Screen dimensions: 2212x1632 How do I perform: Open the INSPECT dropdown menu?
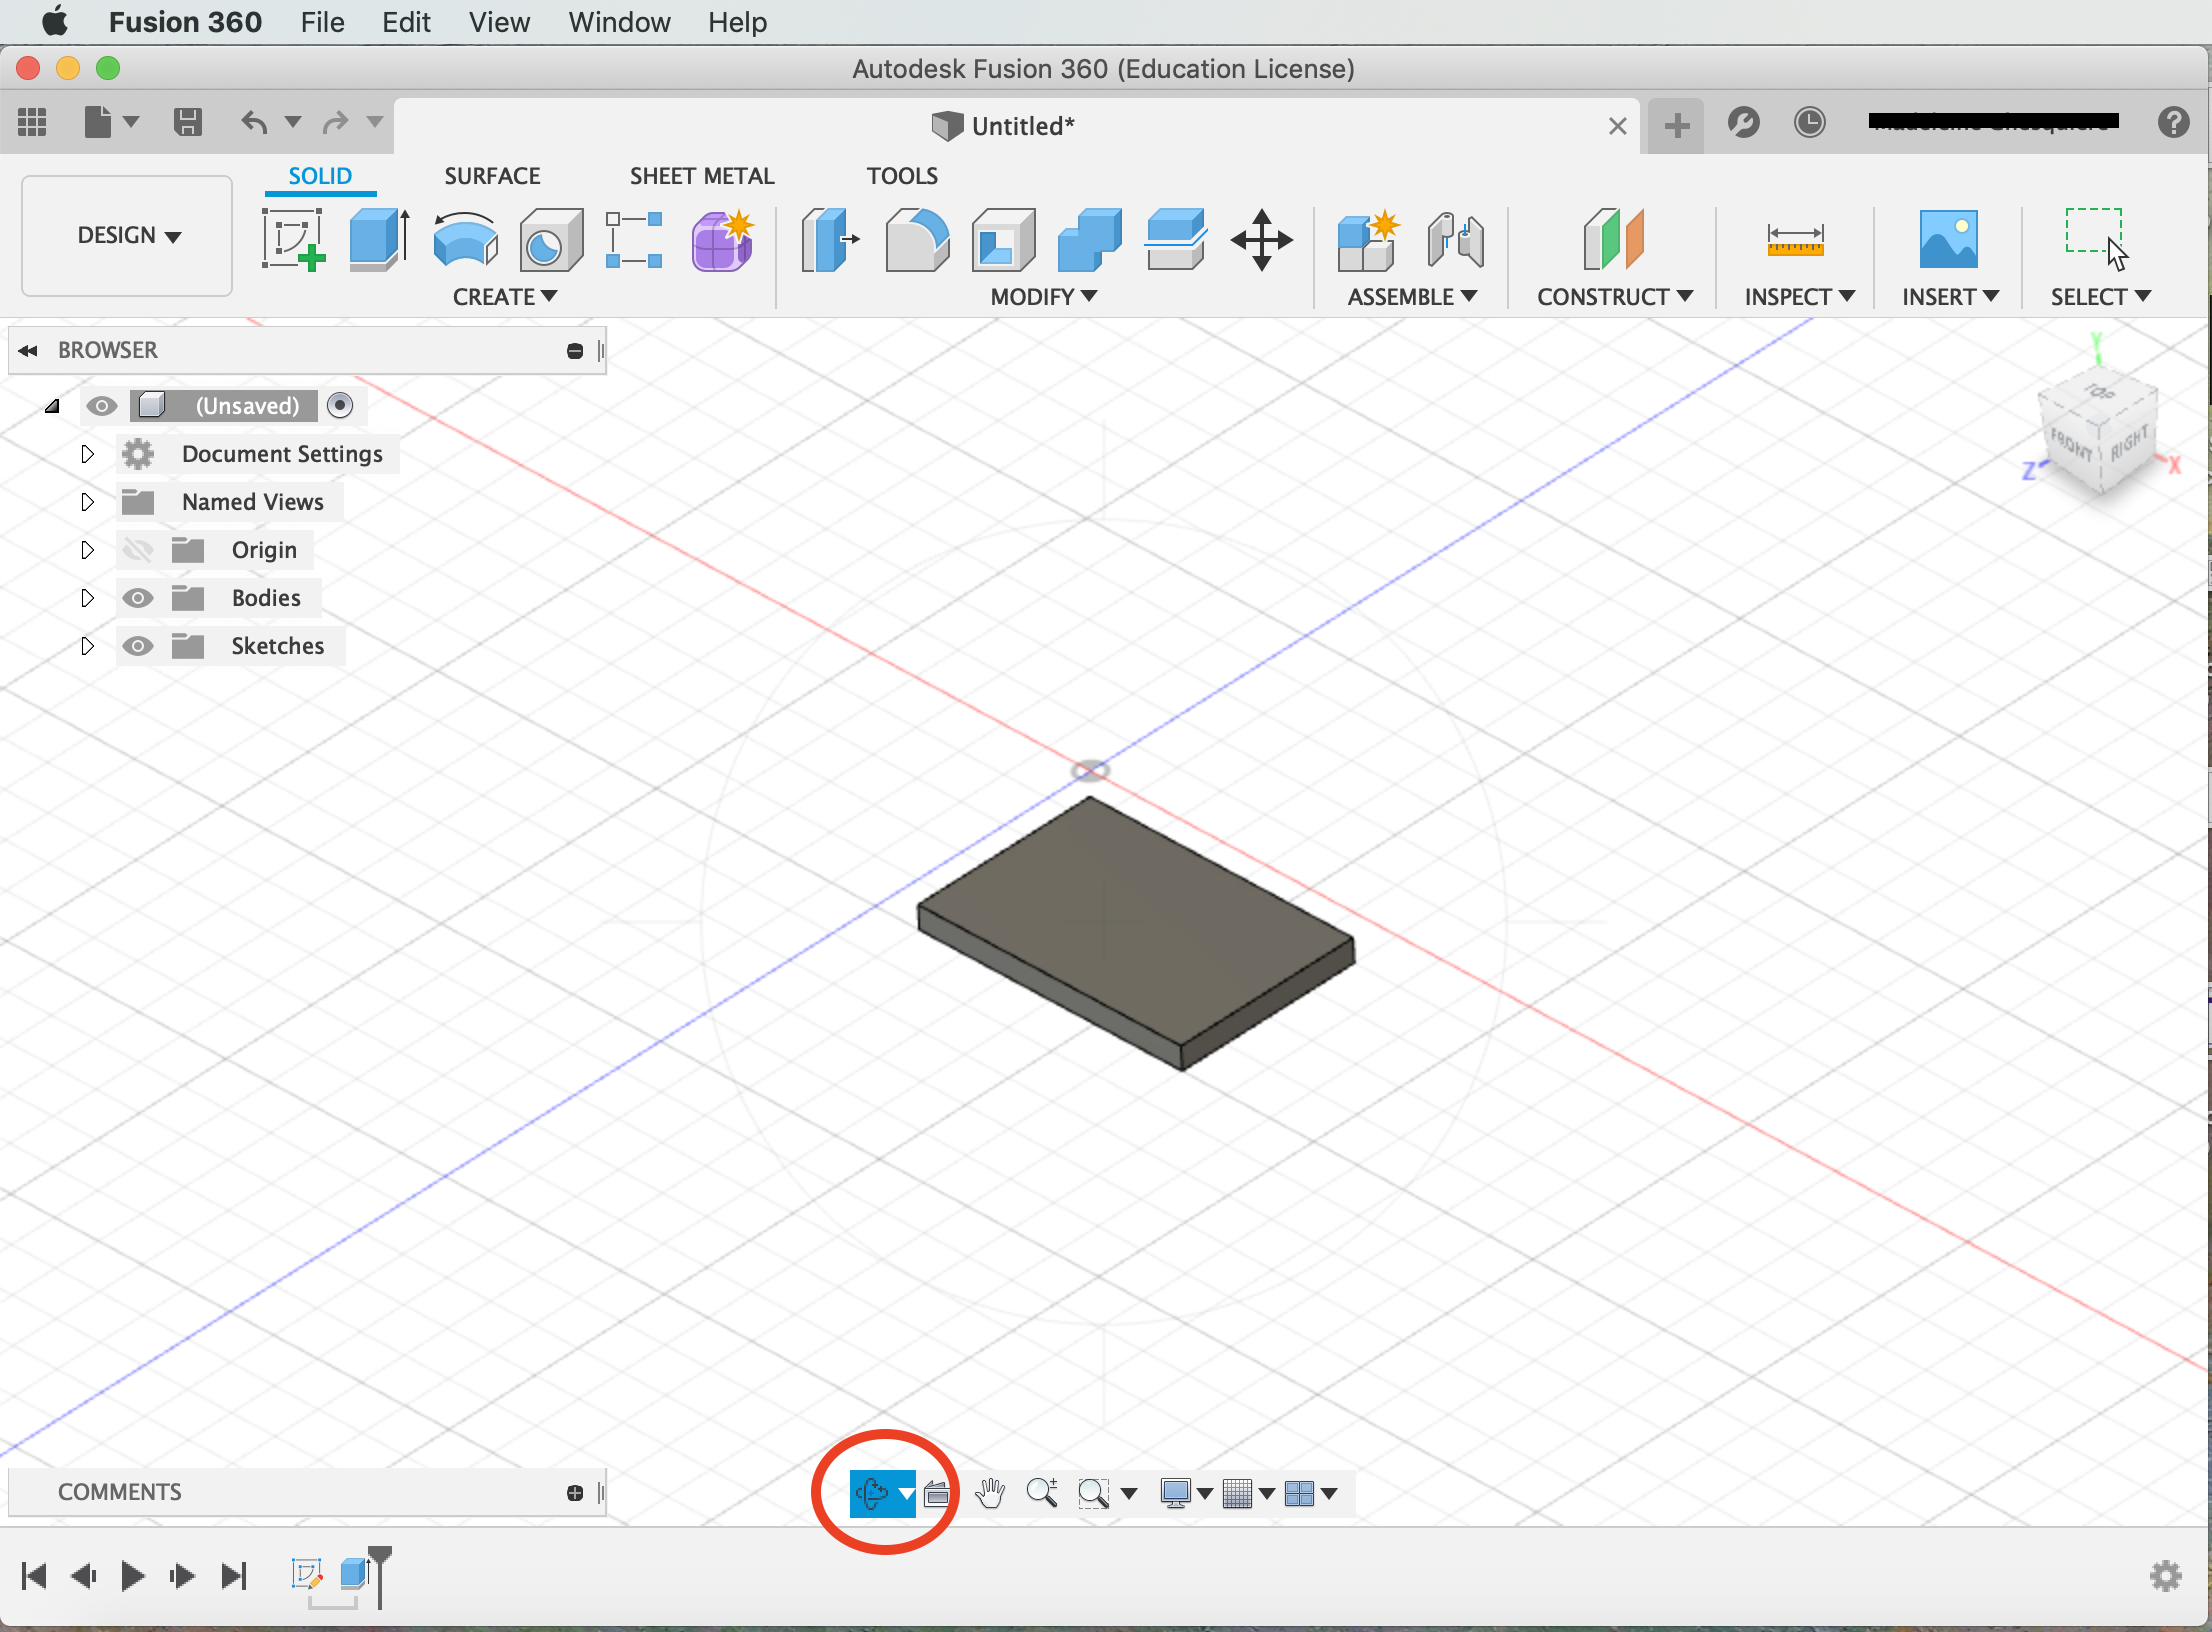1800,297
